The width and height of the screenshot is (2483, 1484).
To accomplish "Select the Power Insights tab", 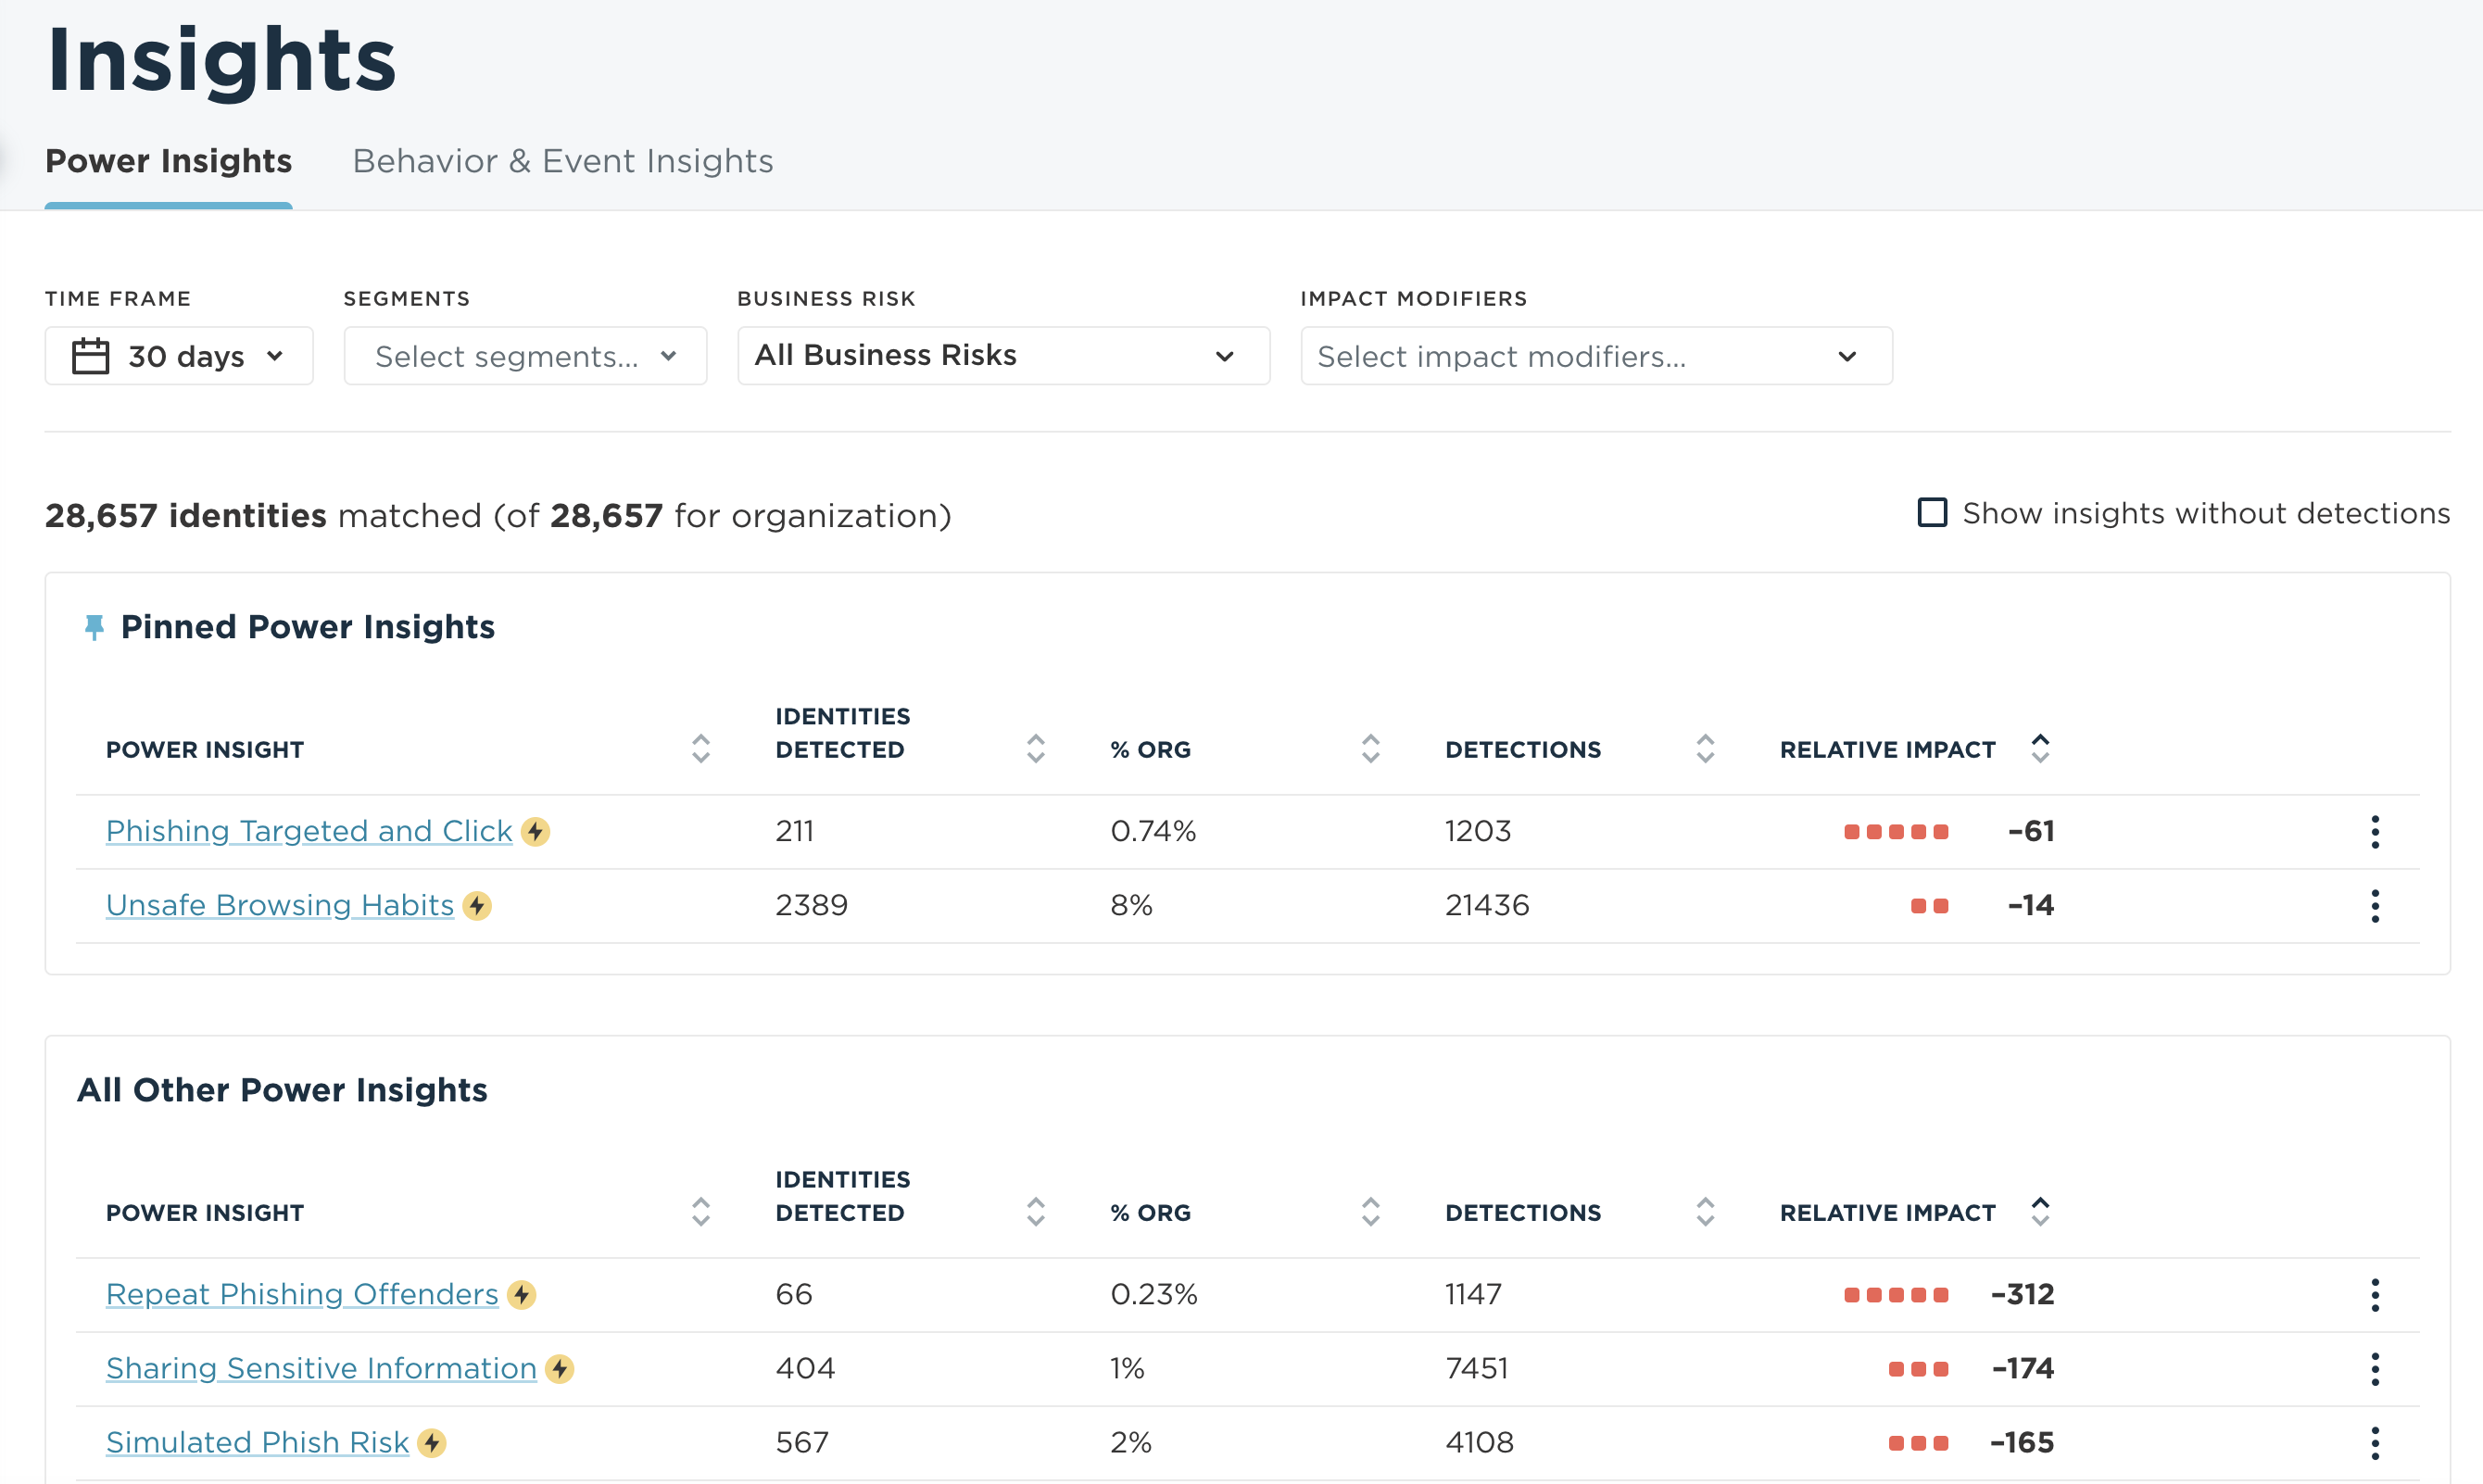I will tap(168, 160).
